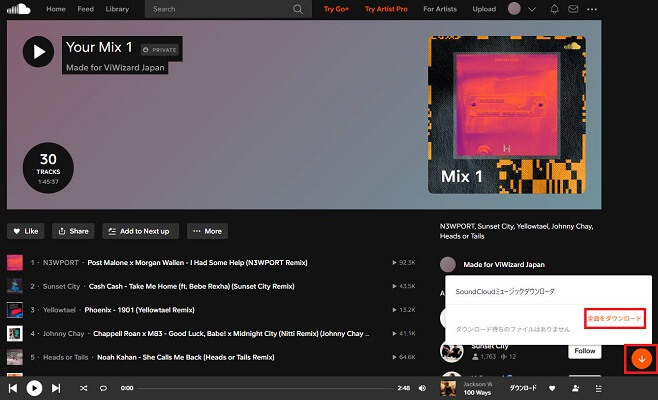Screen dimensions: 658x400
Task: Open the More options button
Action: 207,231
